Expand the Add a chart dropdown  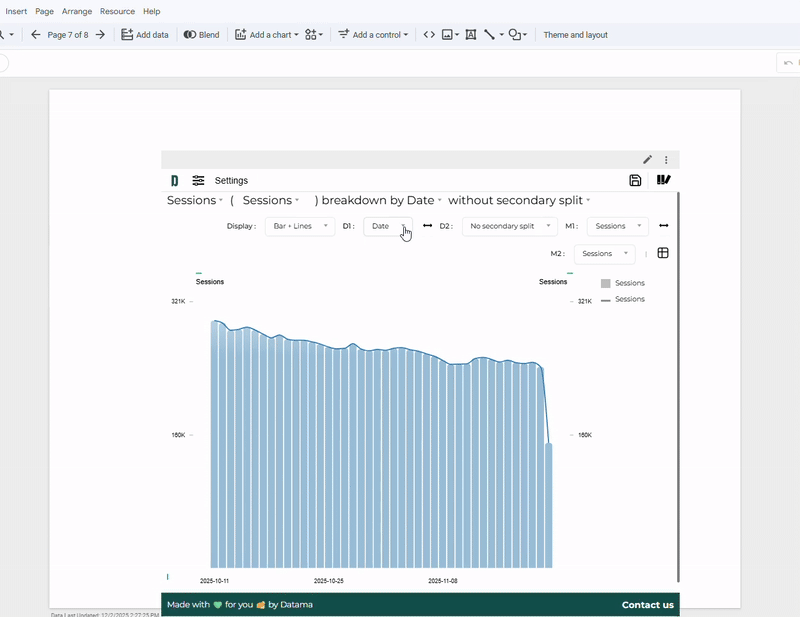[x=267, y=35]
